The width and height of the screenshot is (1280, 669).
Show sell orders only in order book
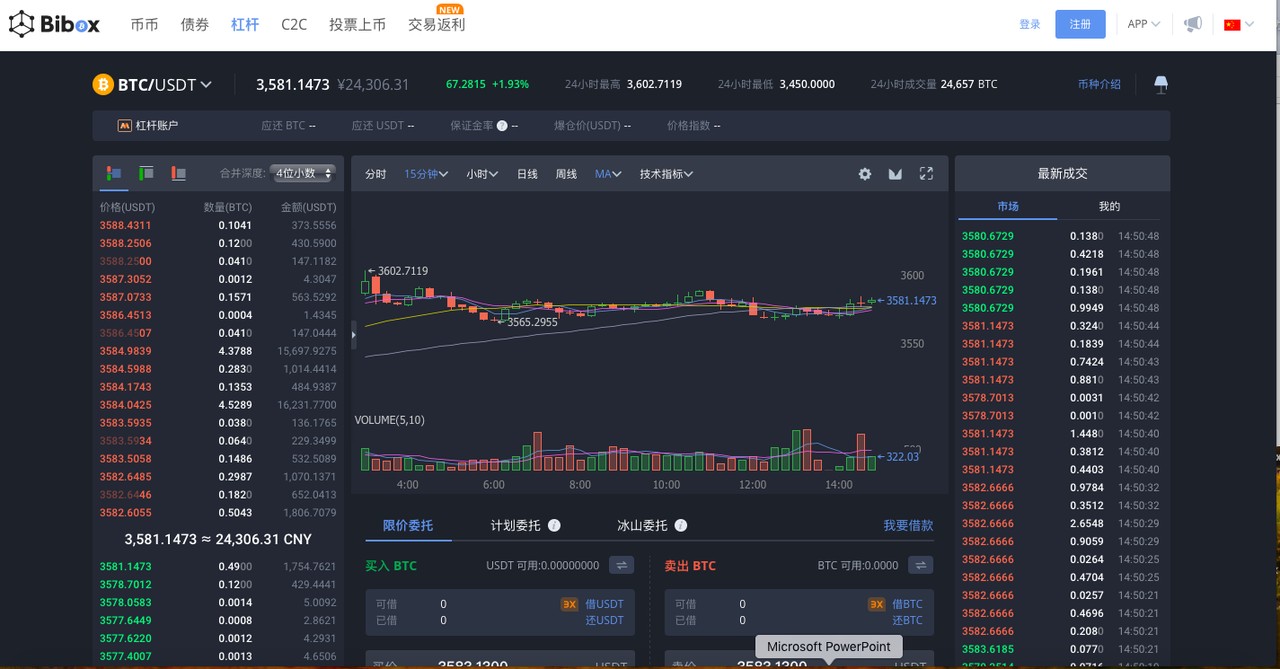coord(179,174)
